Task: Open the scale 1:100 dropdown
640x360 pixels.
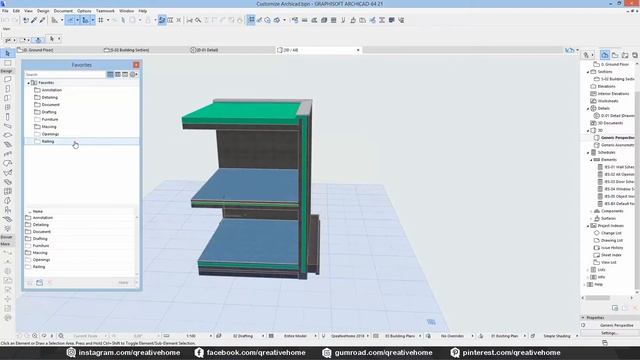Action: [x=211, y=336]
